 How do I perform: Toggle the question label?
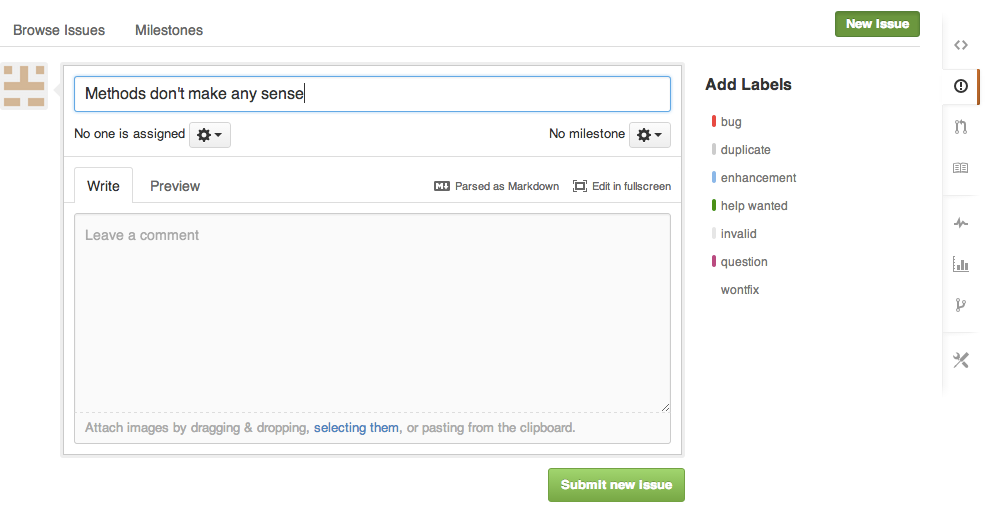click(x=744, y=262)
